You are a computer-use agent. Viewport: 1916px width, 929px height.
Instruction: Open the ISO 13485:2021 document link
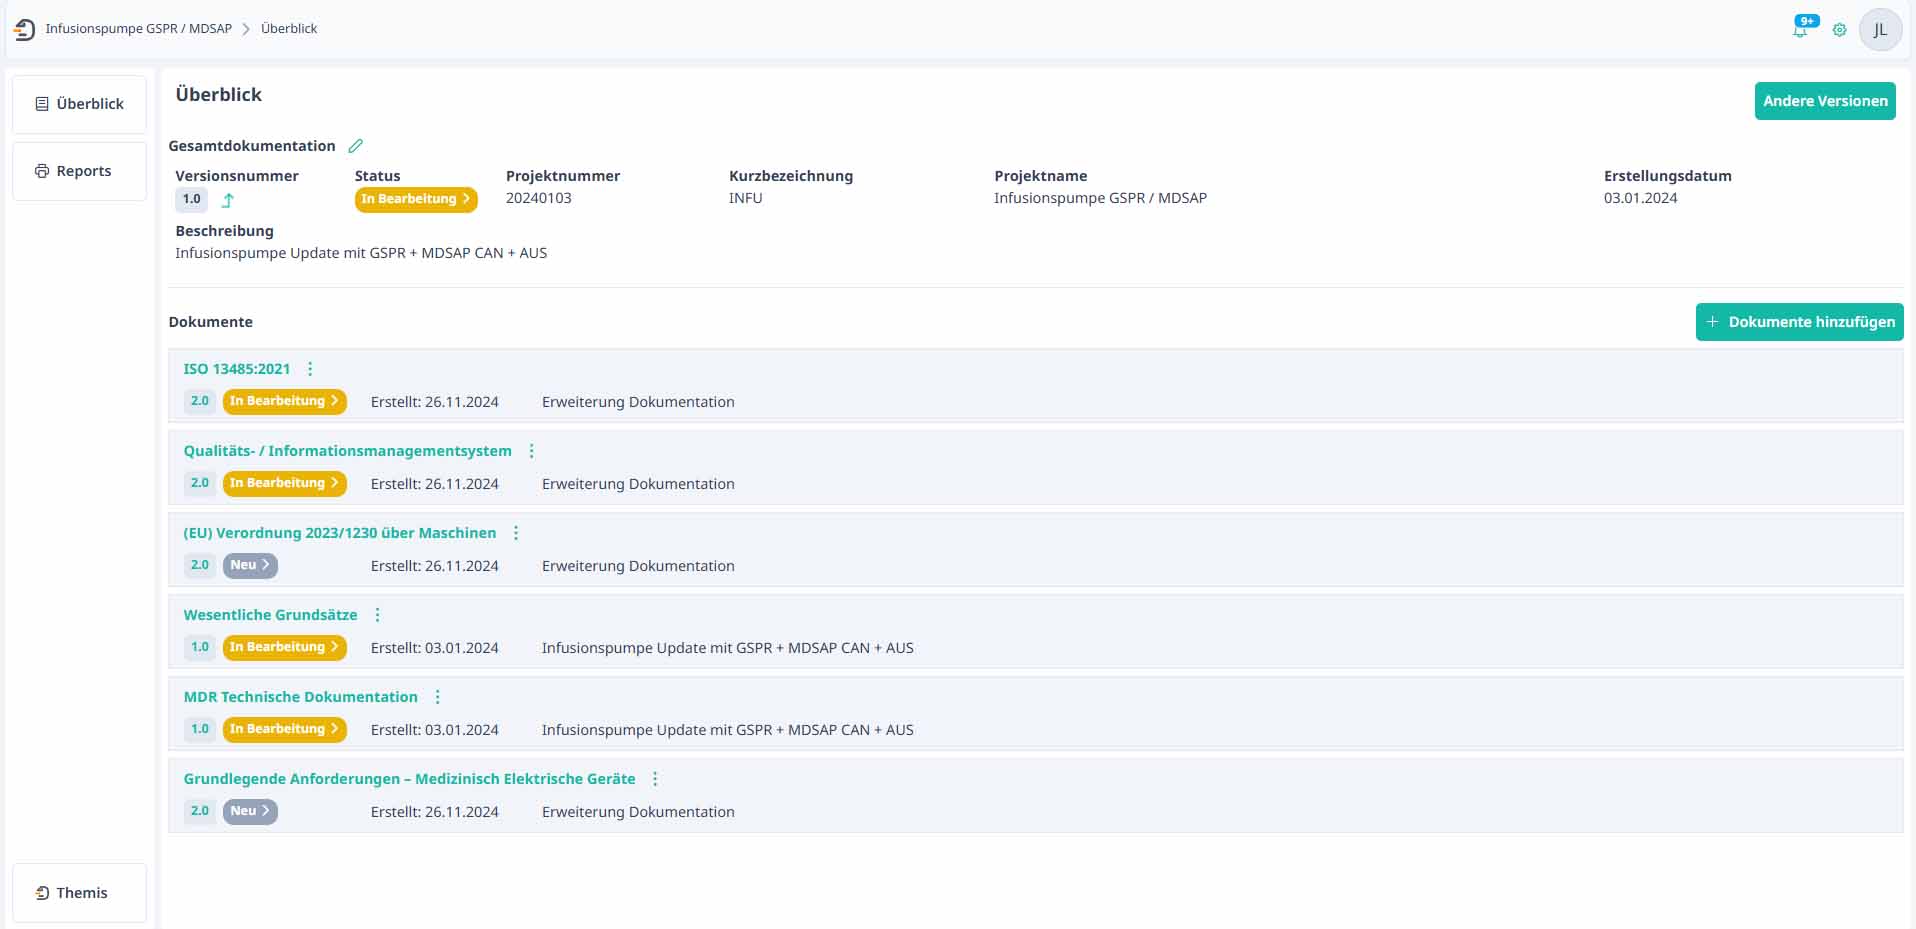click(x=237, y=369)
